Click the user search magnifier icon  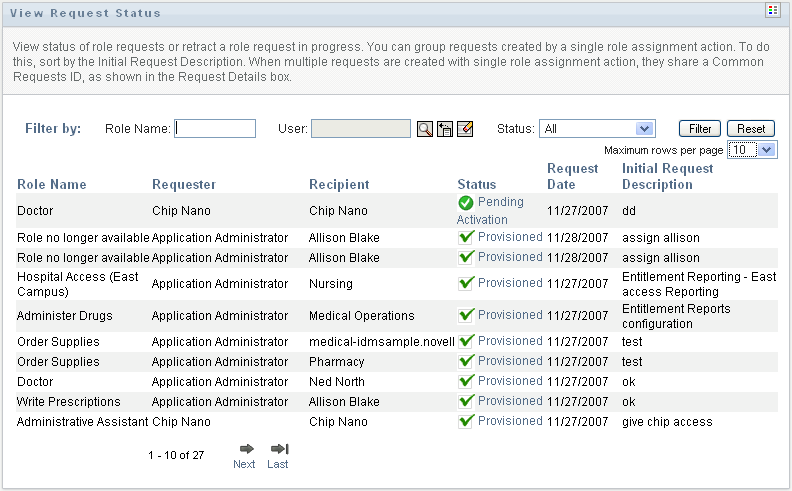coord(425,129)
